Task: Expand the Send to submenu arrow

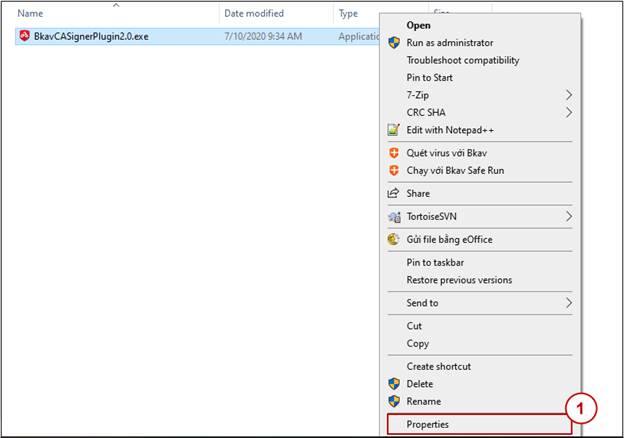Action: (569, 303)
